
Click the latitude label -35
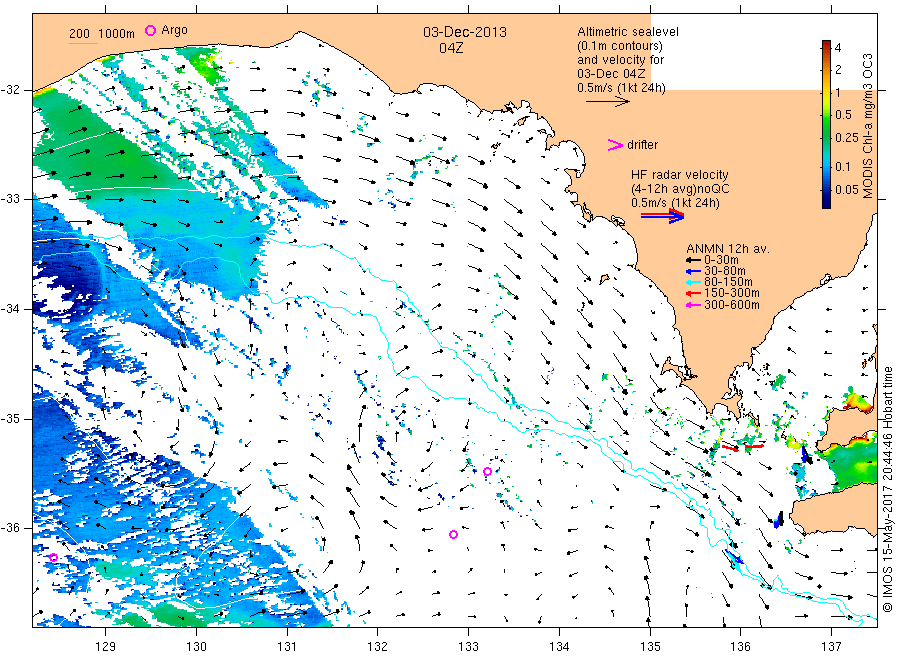tap(11, 419)
